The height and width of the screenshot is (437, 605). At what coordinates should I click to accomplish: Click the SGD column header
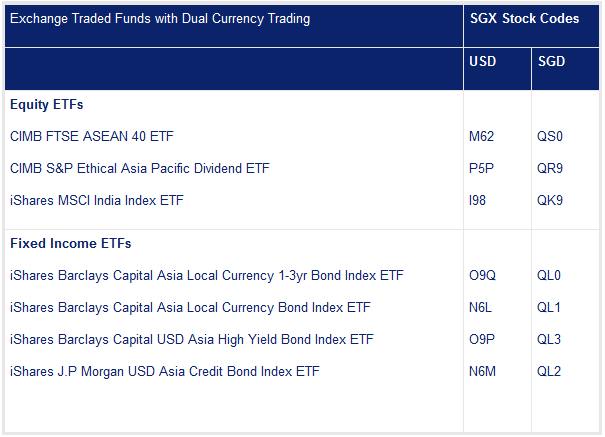tap(551, 61)
